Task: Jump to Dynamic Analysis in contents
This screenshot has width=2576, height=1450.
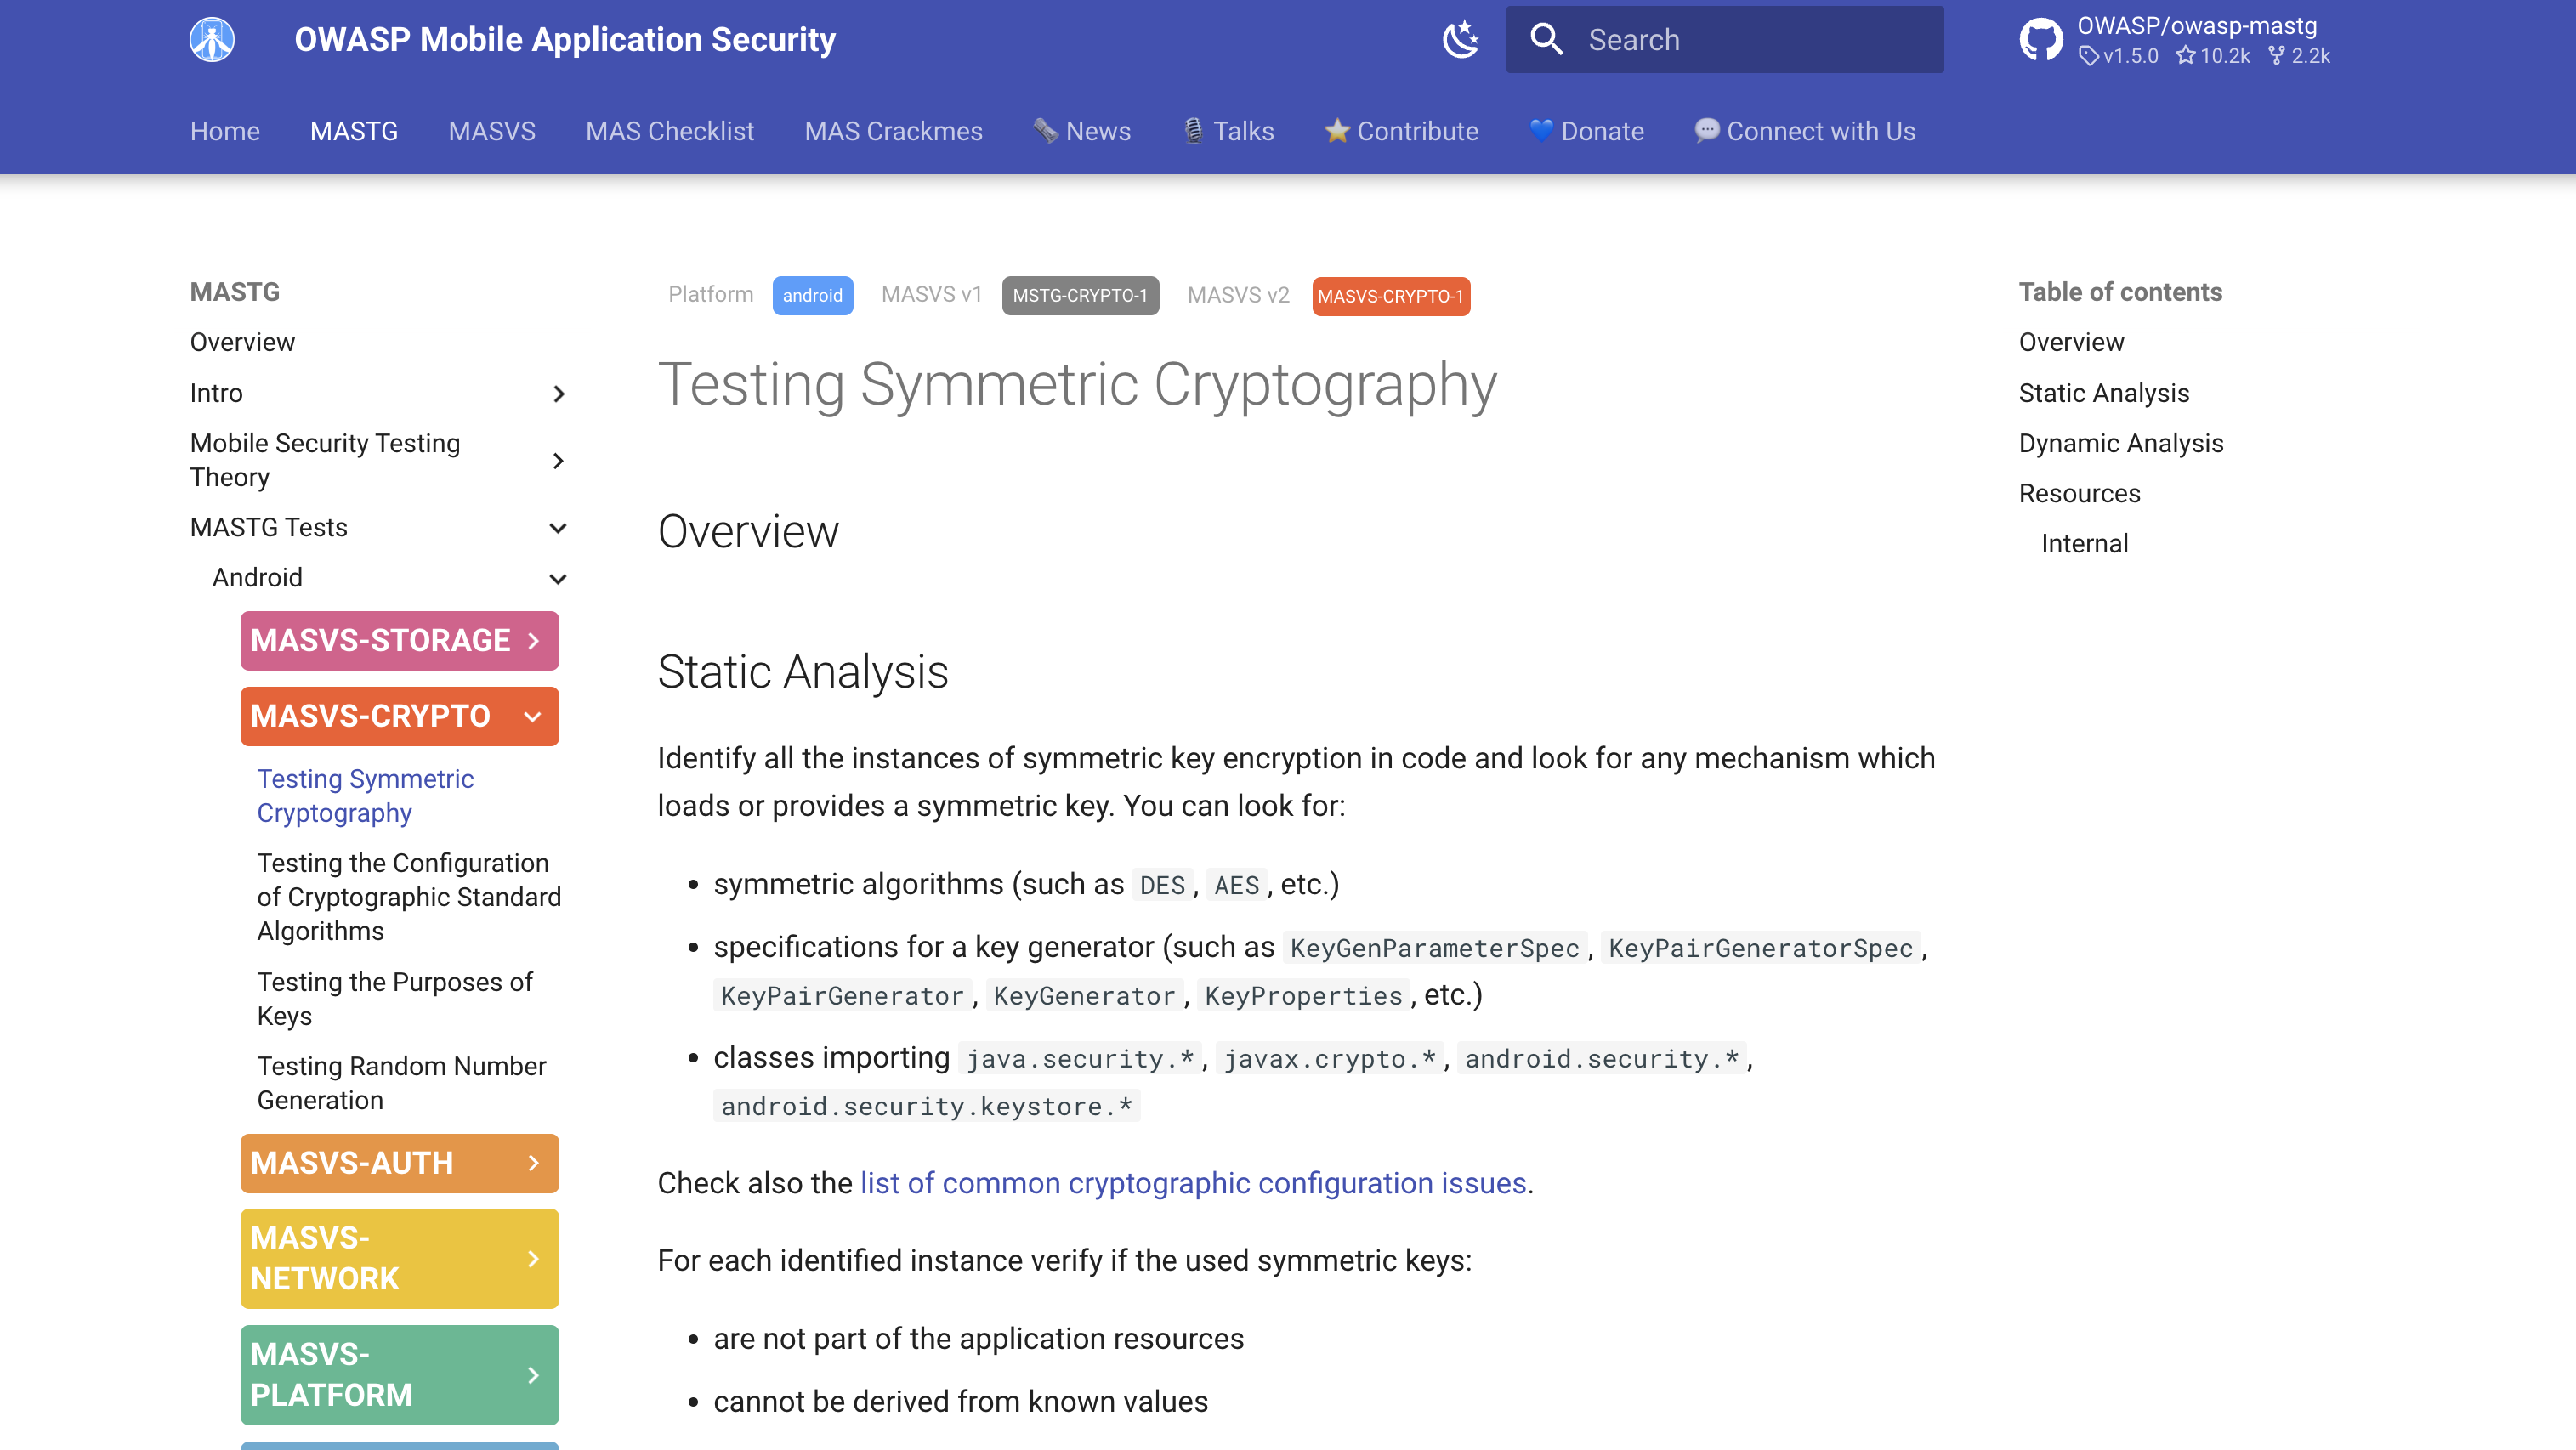Action: coord(2120,443)
